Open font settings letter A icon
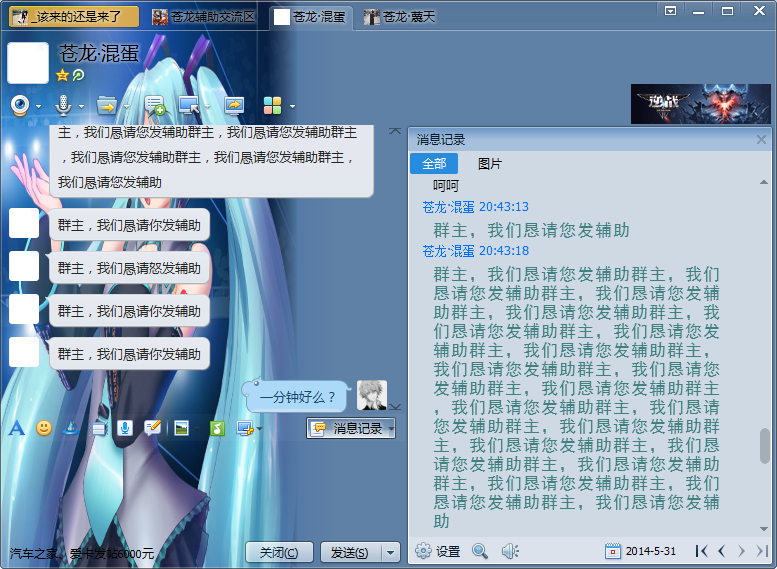This screenshot has height=569, width=777. coord(17,428)
